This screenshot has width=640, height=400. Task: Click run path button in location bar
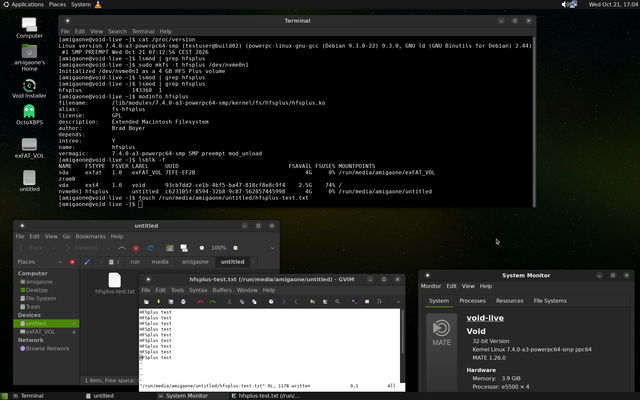135,262
